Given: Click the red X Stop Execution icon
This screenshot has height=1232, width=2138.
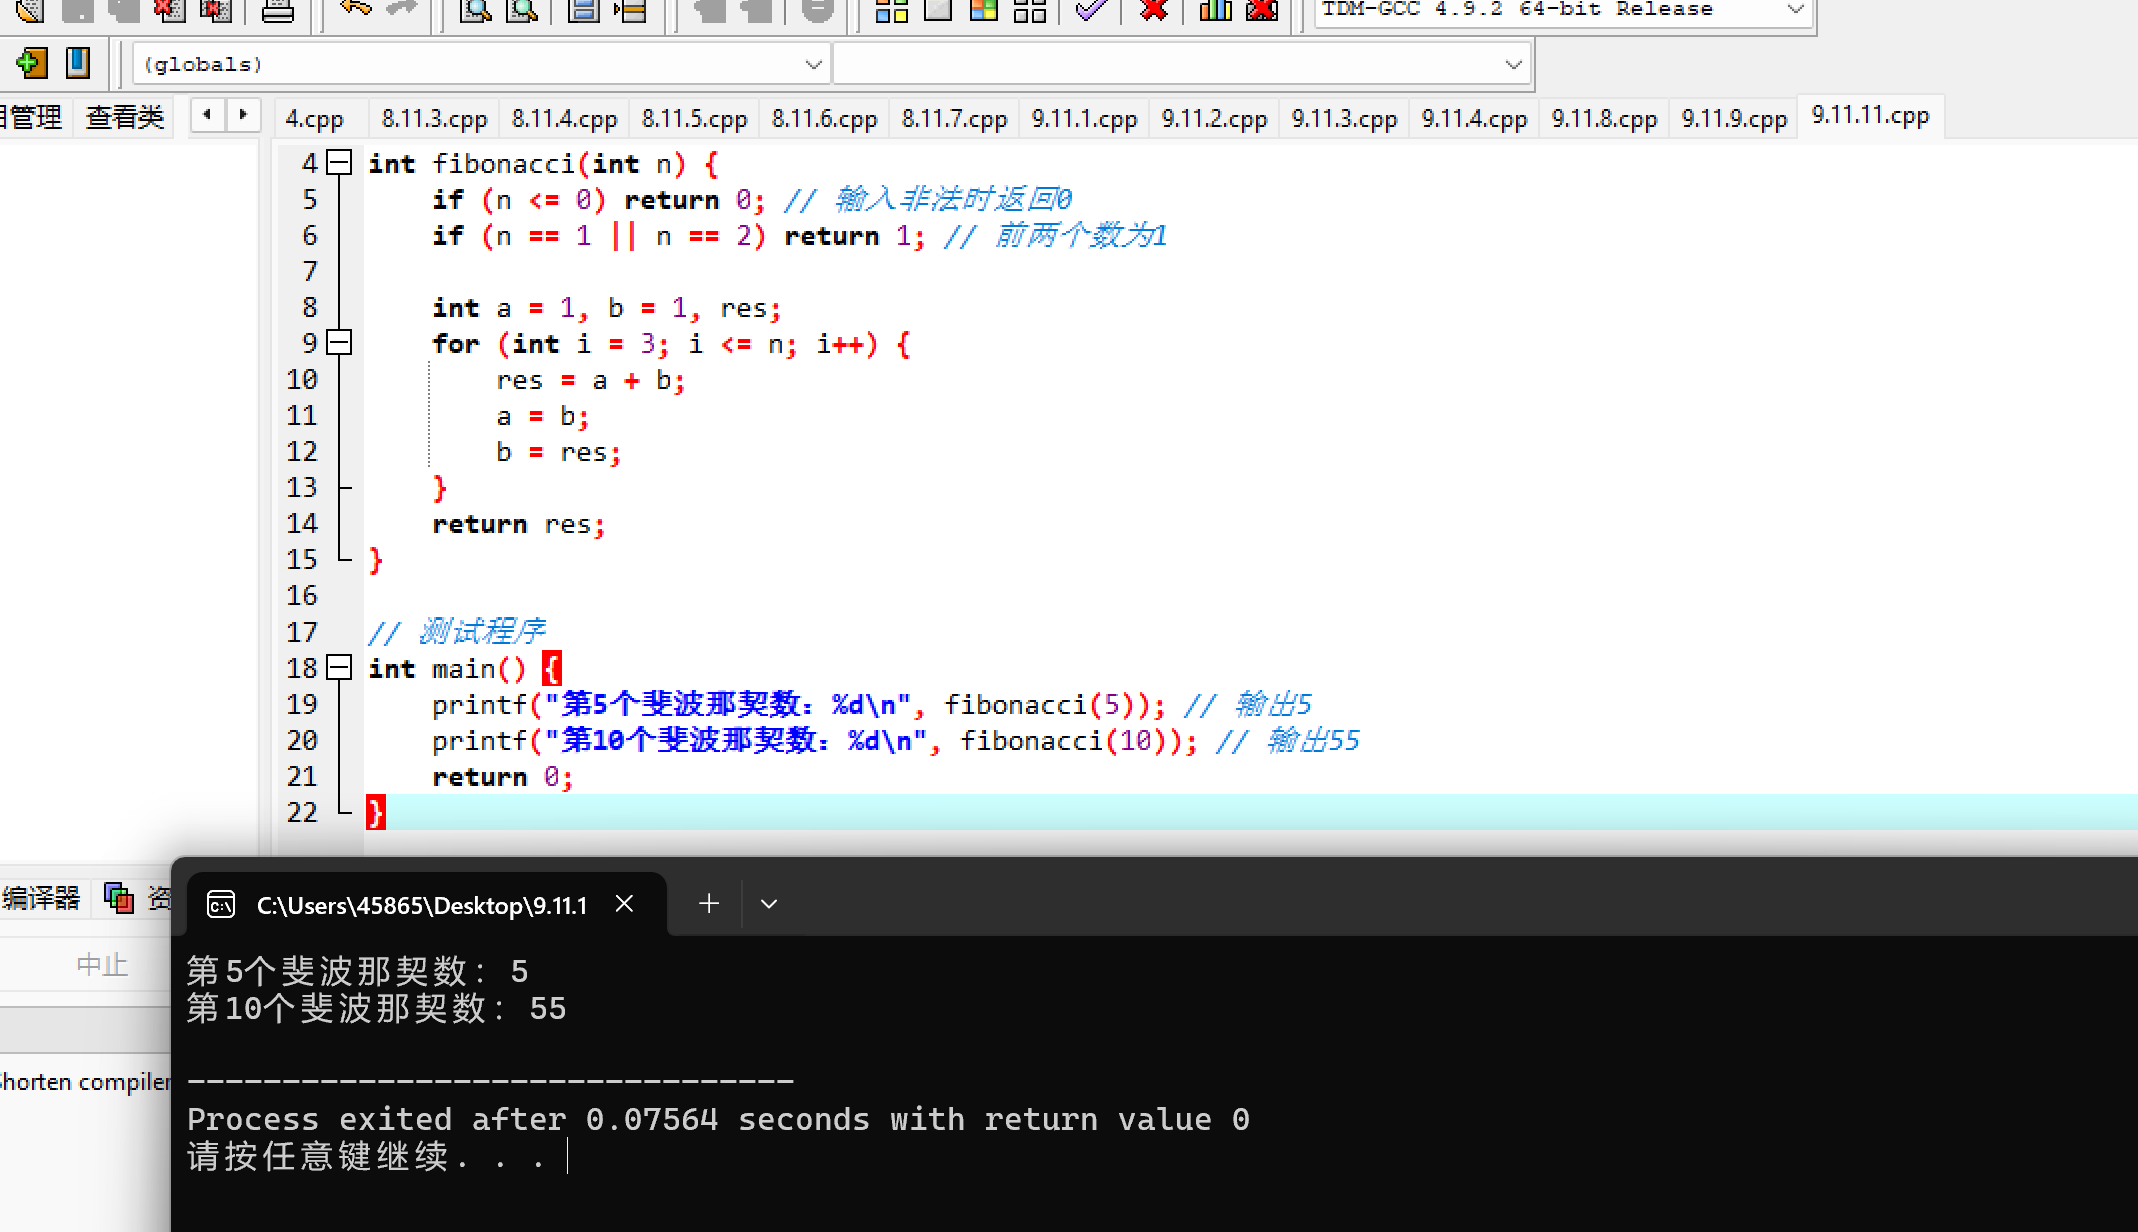Looking at the screenshot, I should 1153,9.
